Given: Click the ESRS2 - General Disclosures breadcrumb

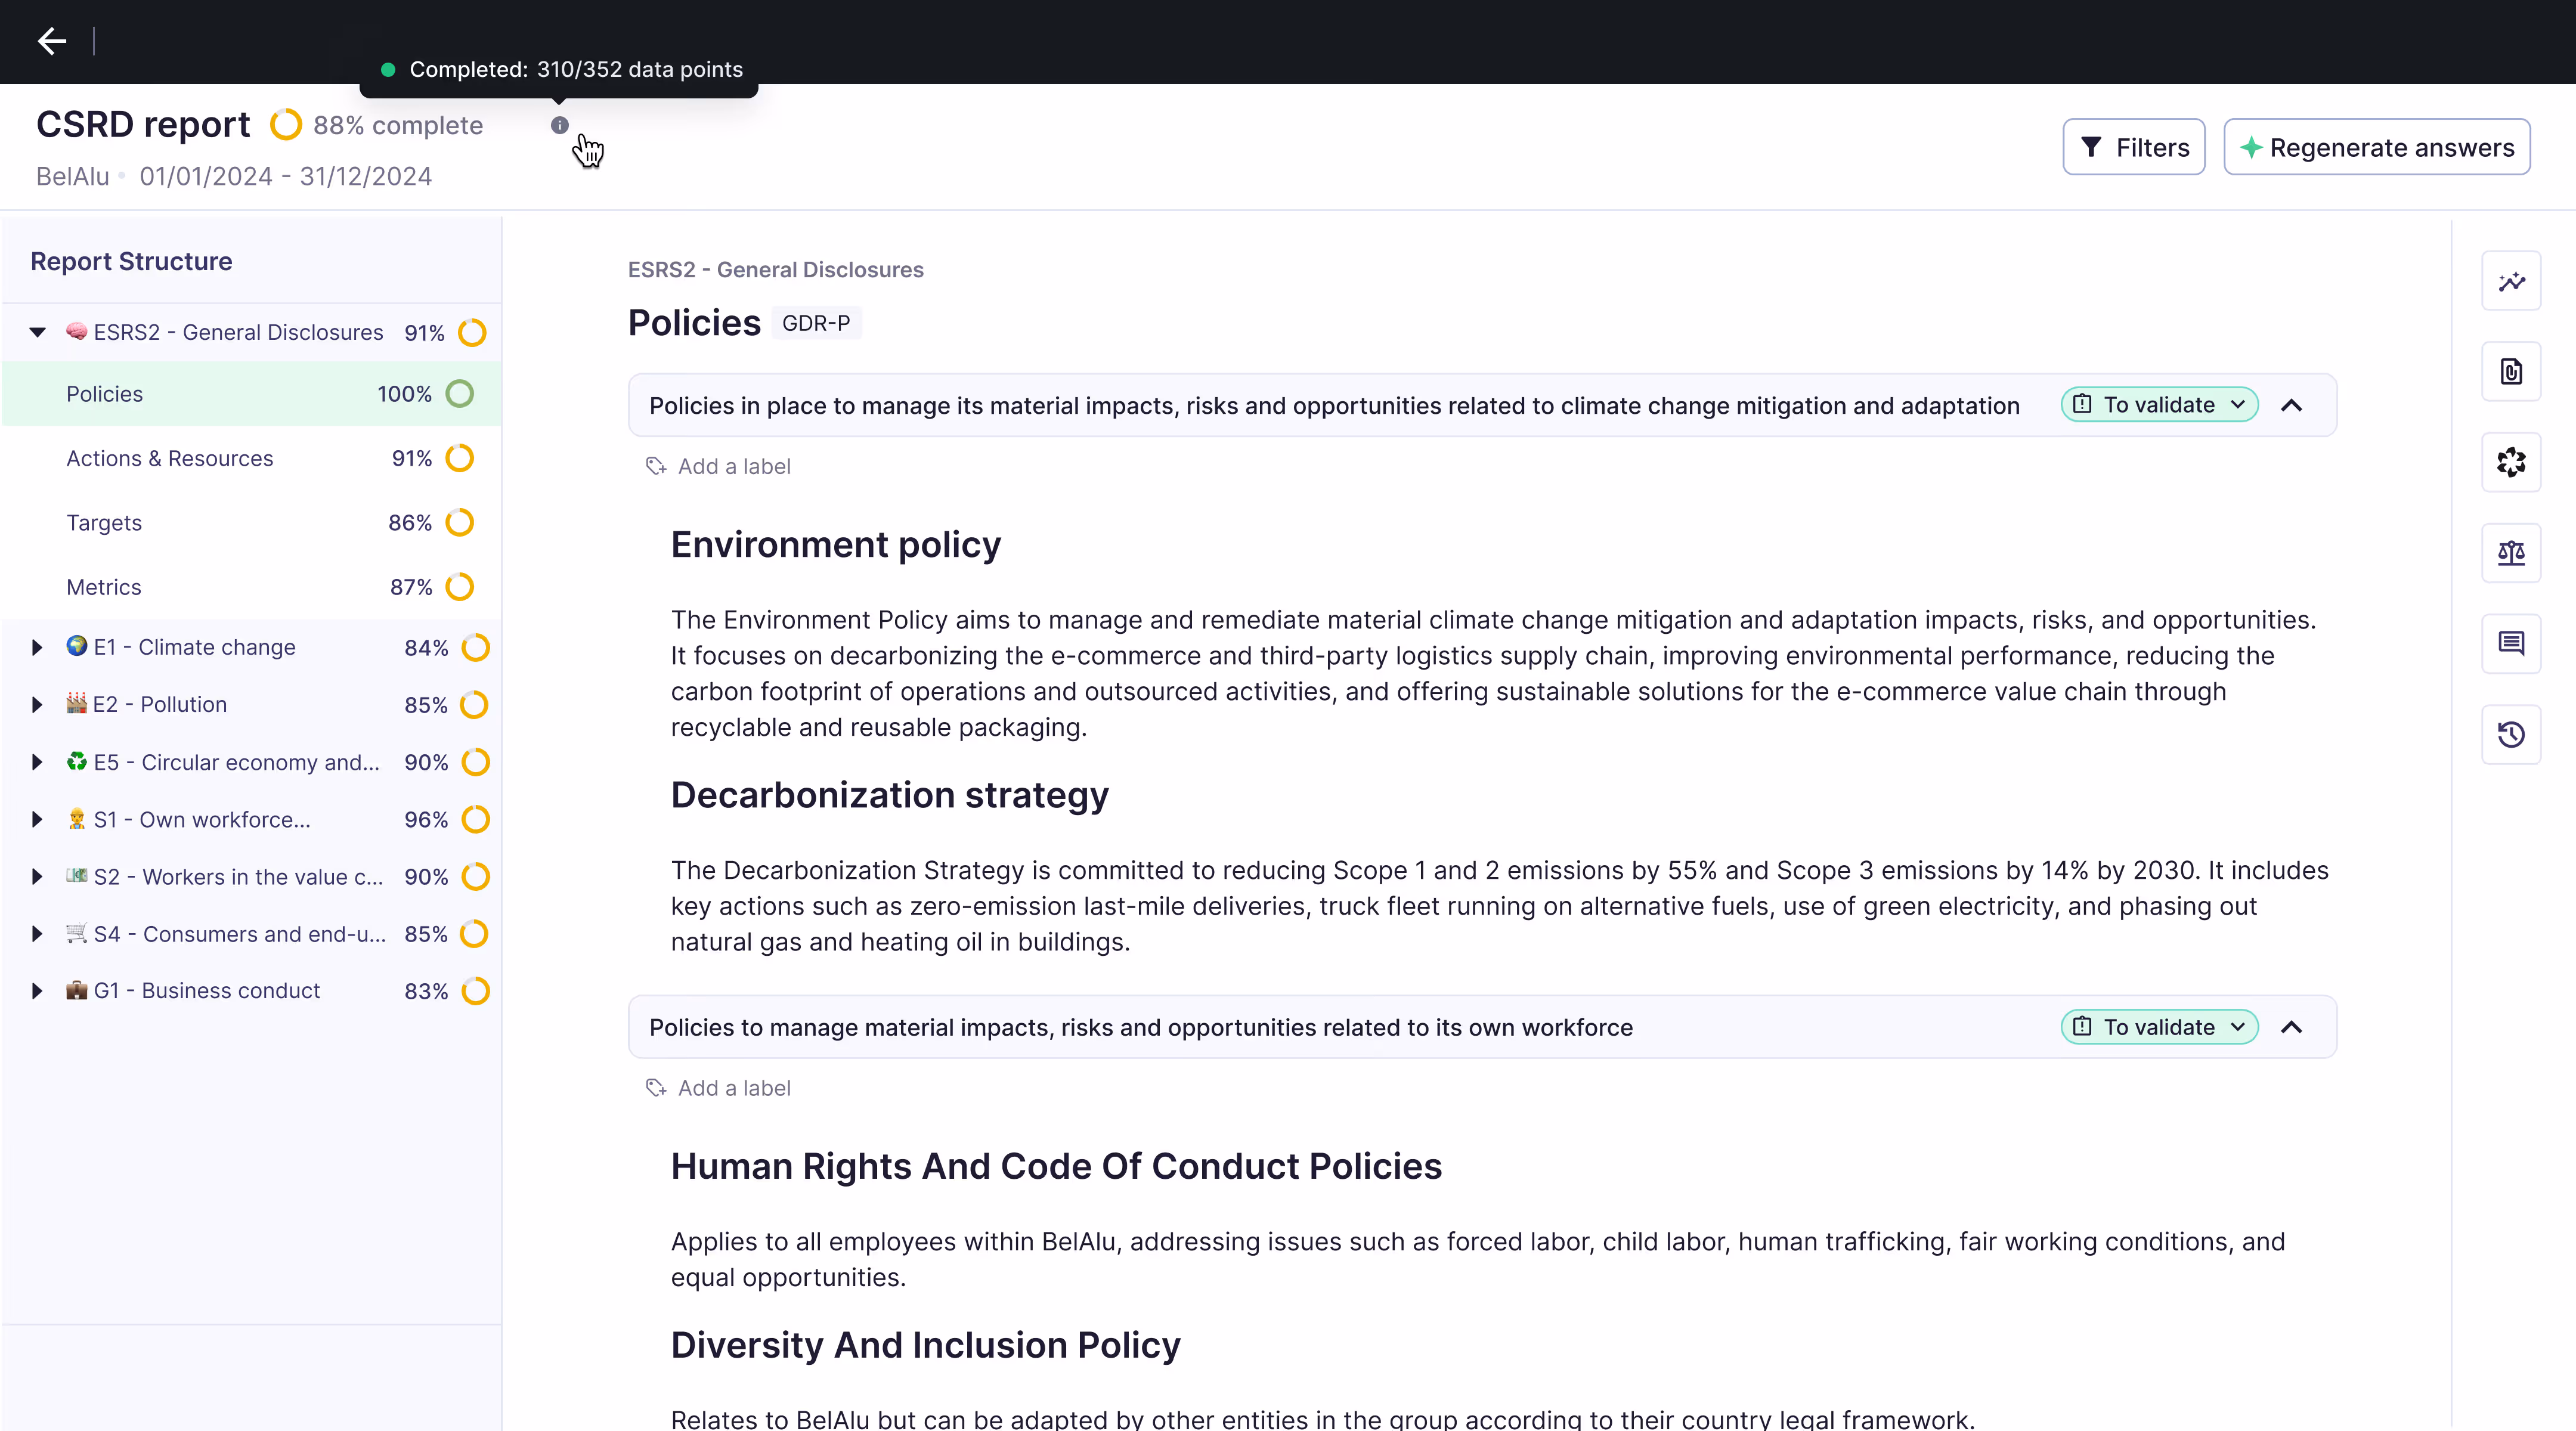Looking at the screenshot, I should pyautogui.click(x=775, y=270).
